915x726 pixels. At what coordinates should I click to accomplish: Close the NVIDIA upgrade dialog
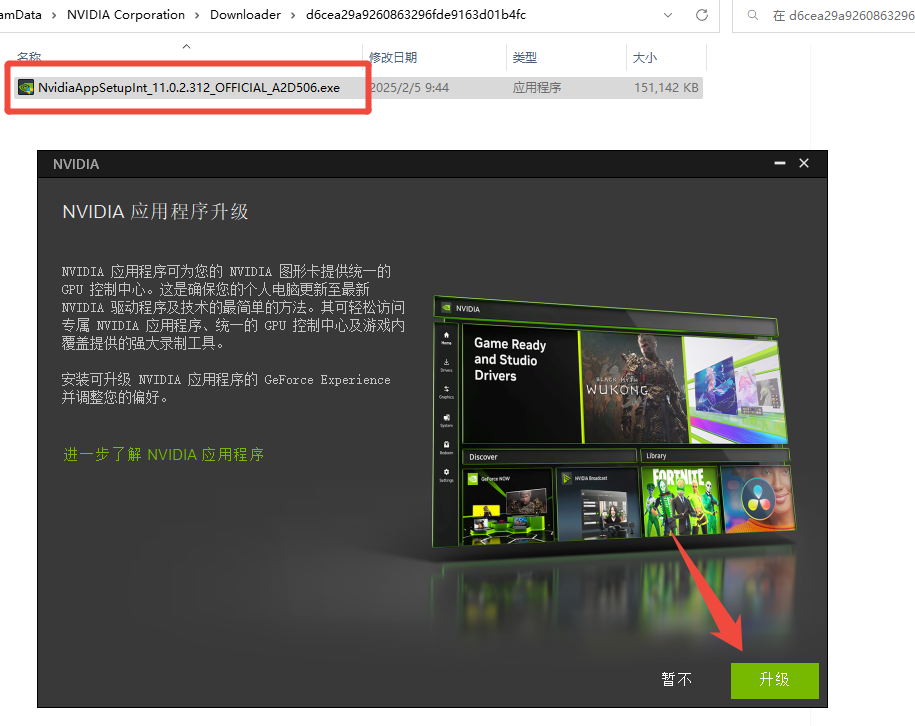[x=804, y=163]
